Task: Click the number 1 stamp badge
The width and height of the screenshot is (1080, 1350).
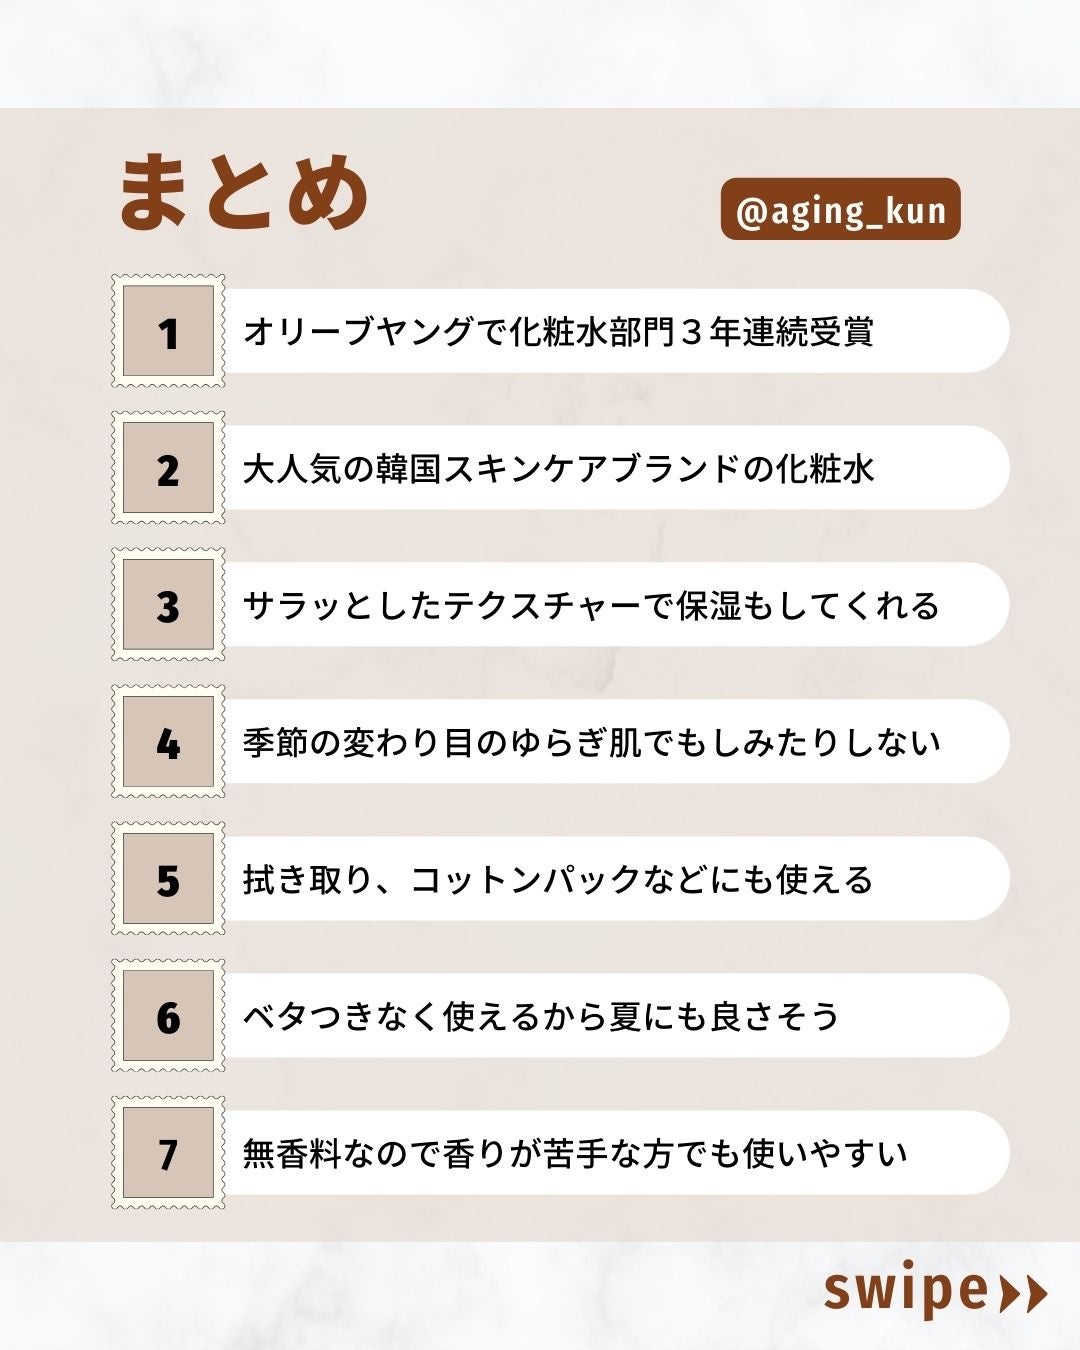Action: 168,332
